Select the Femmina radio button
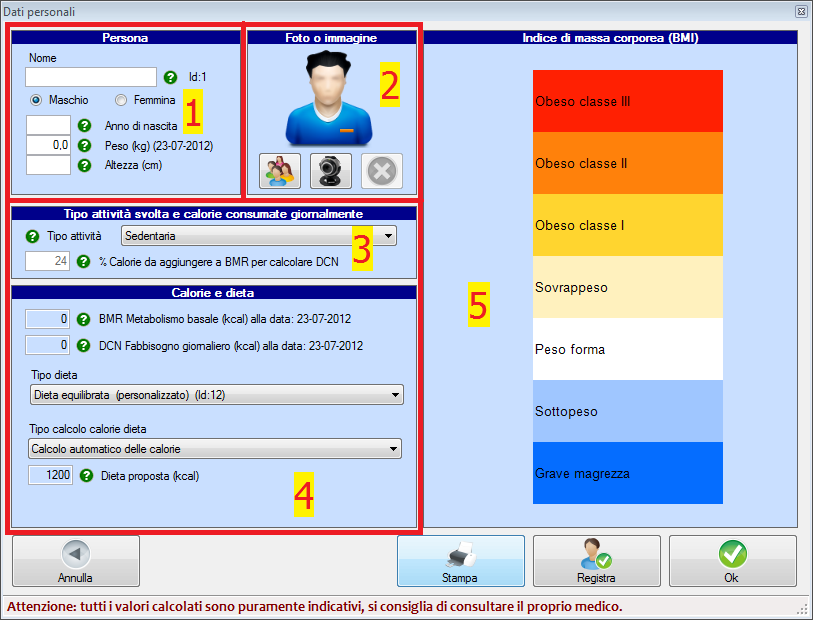The image size is (813, 620). 121,100
